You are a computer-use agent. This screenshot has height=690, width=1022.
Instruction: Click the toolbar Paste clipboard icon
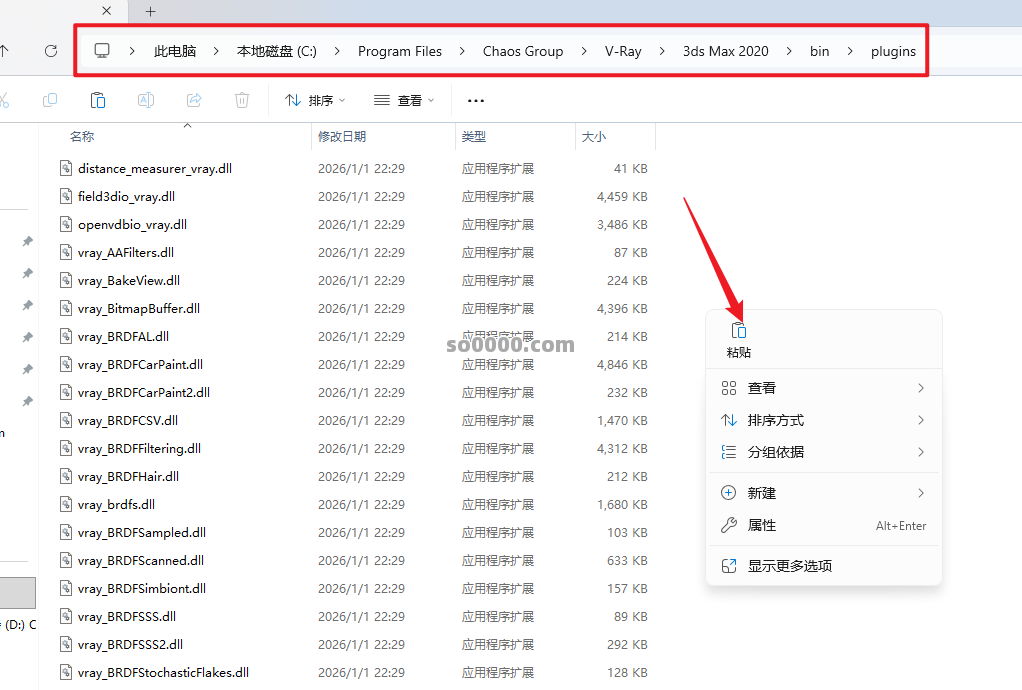click(x=98, y=100)
